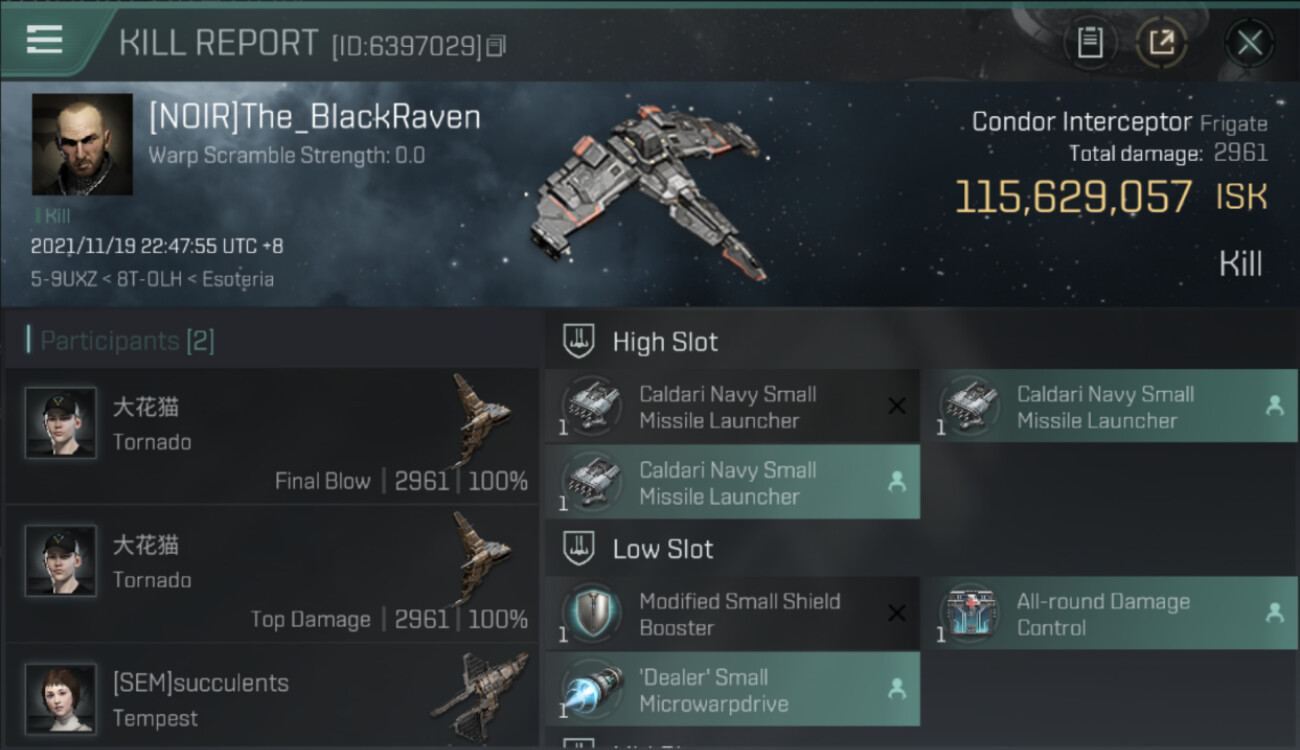This screenshot has width=1300, height=750.
Task: Select 'Dealer' Small Microwarpdrive icon
Action: 591,689
